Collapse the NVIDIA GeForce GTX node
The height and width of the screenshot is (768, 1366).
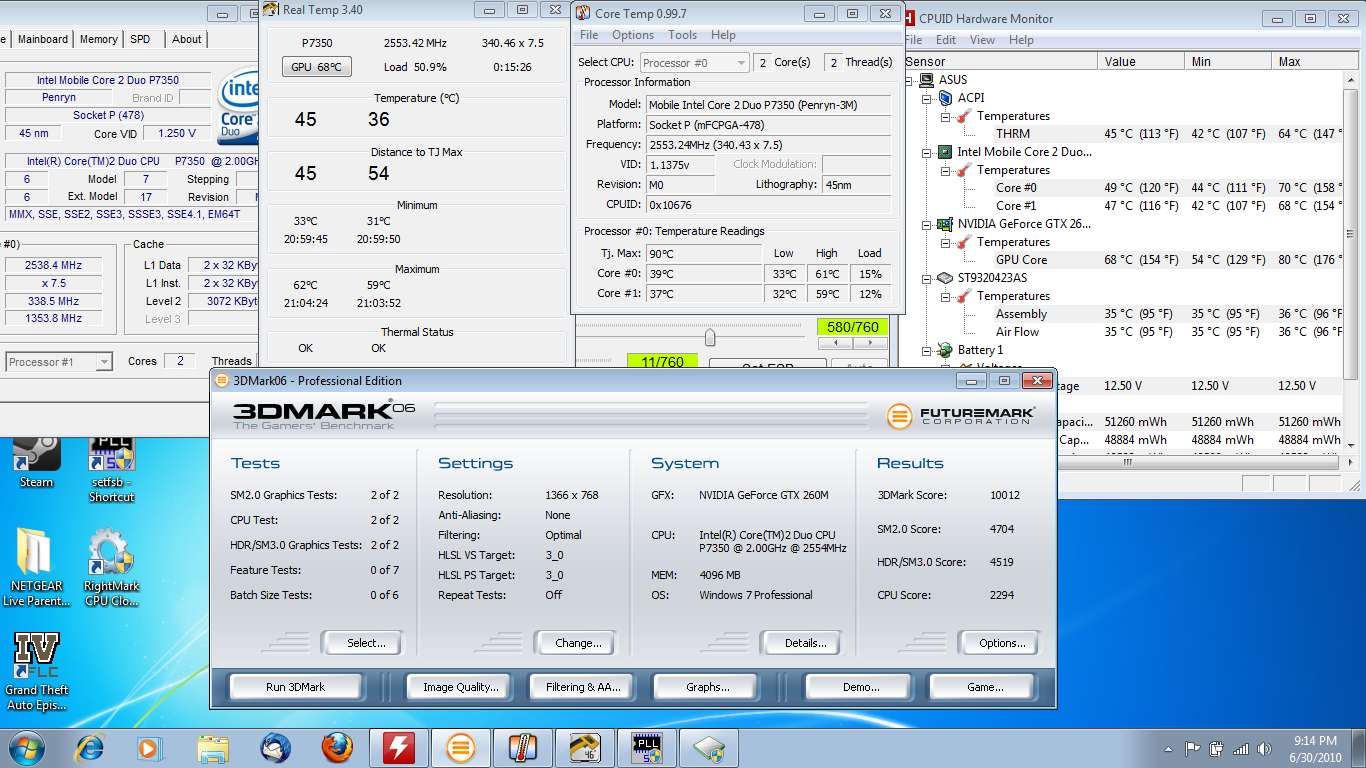pos(928,224)
